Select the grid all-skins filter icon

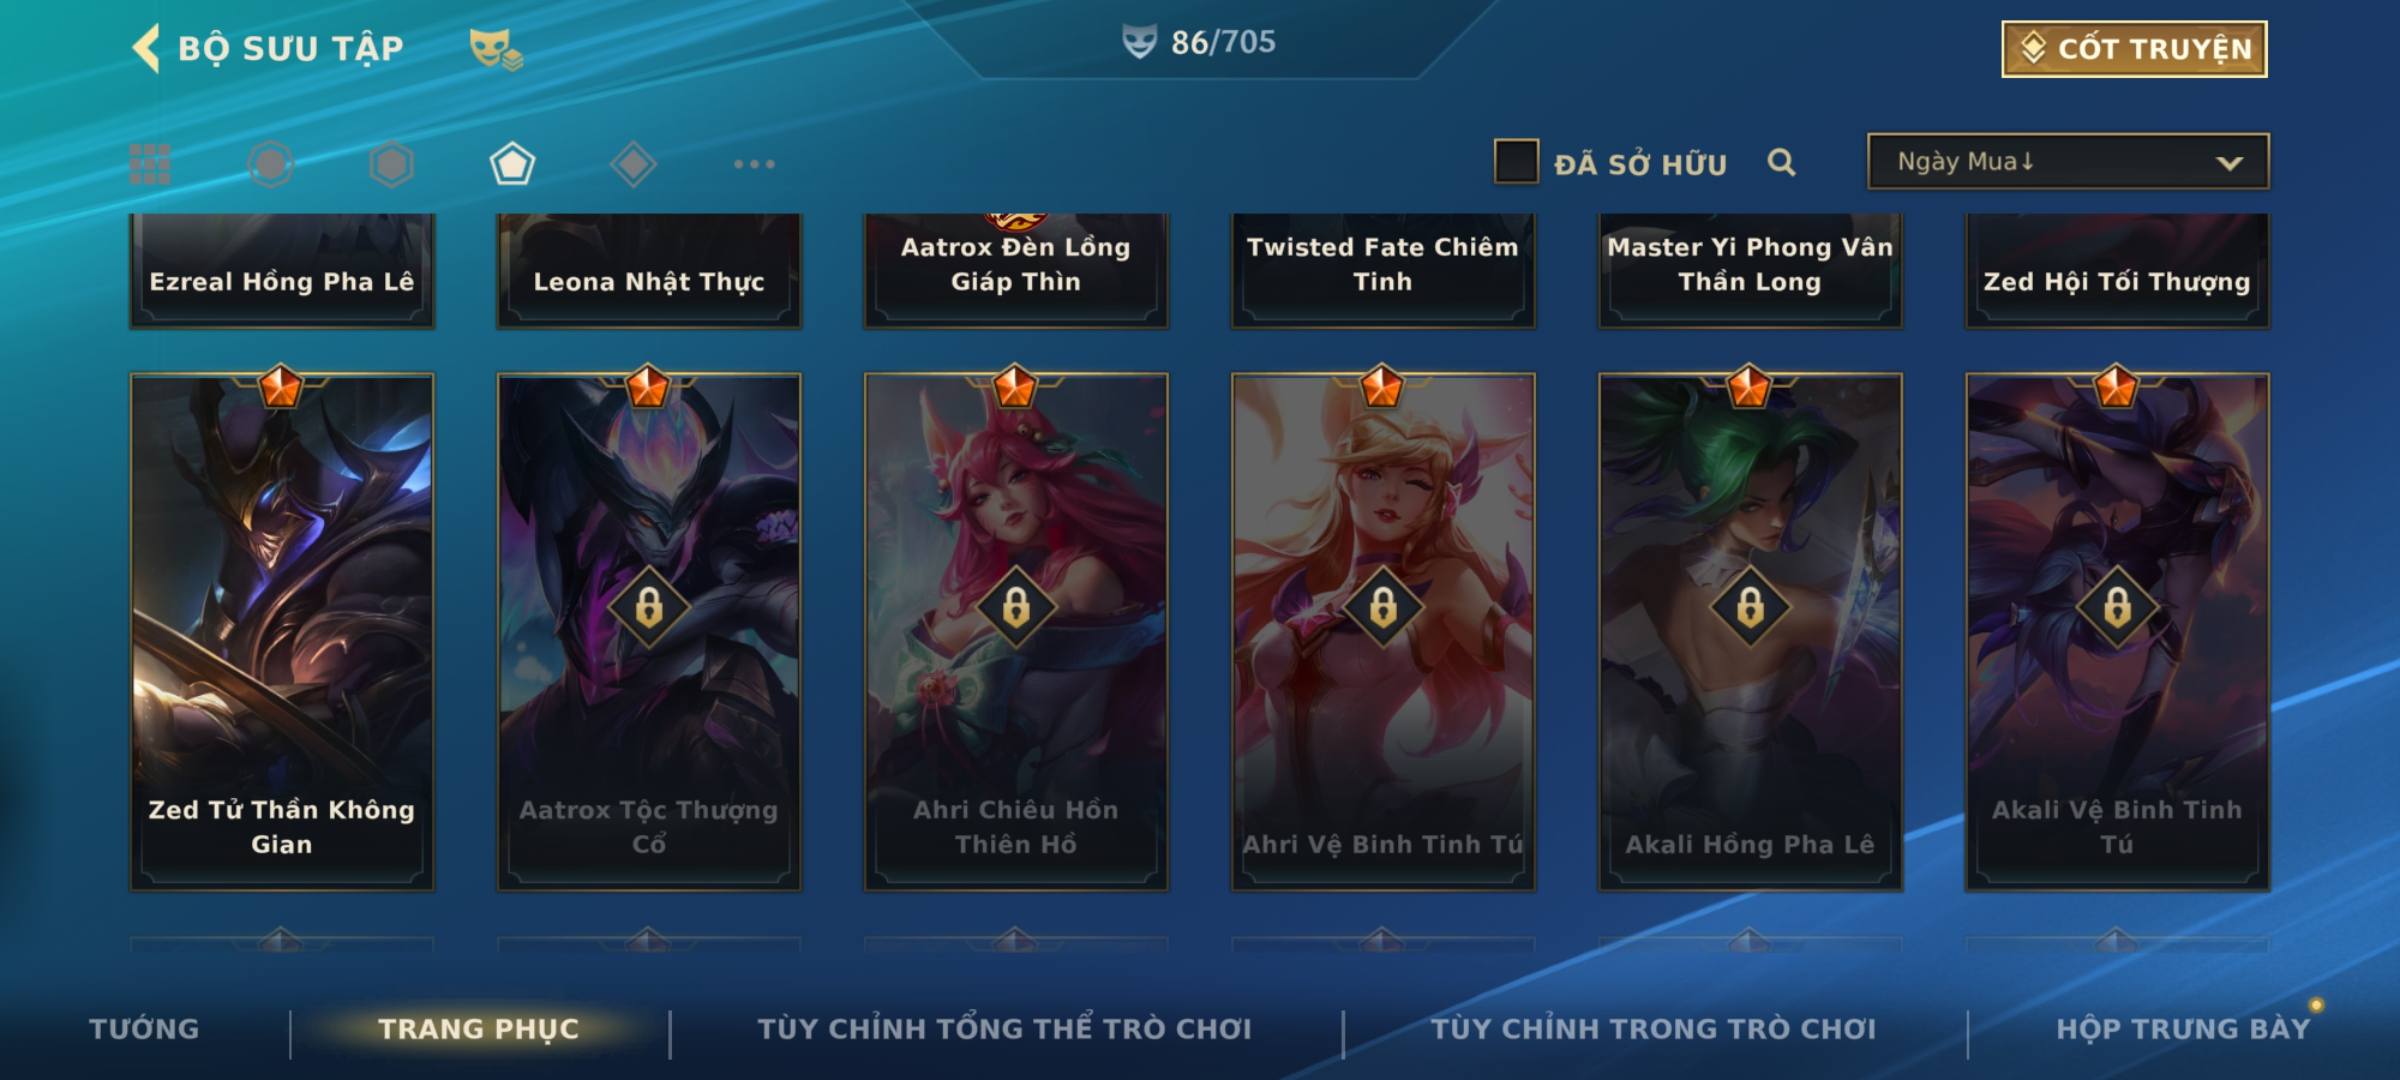(150, 164)
